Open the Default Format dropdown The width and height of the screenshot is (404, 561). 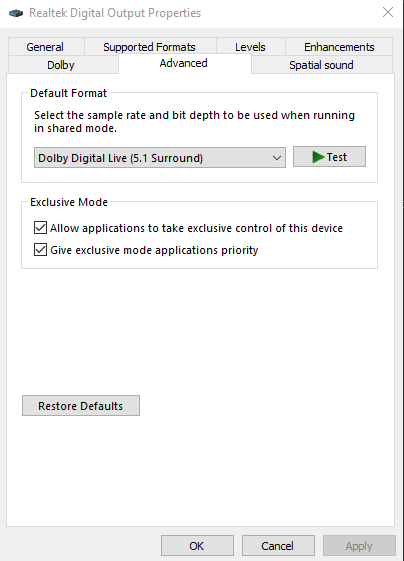pyautogui.click(x=160, y=157)
